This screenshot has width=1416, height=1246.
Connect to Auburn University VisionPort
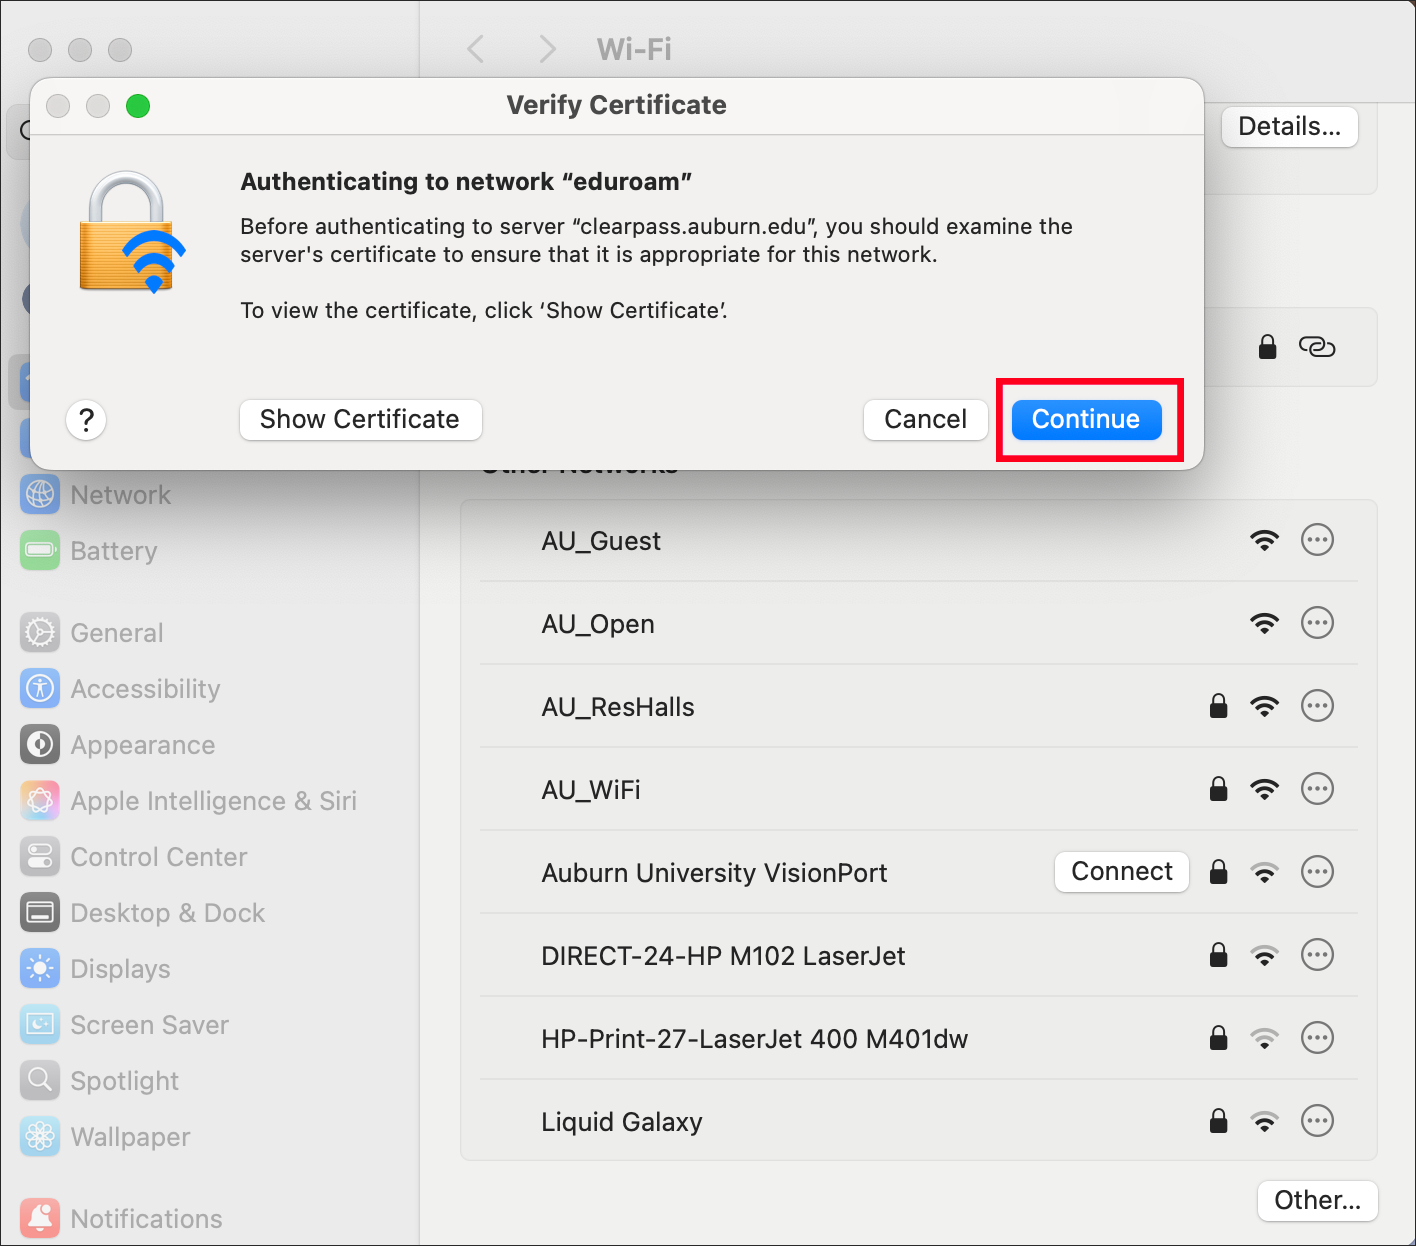click(x=1121, y=871)
